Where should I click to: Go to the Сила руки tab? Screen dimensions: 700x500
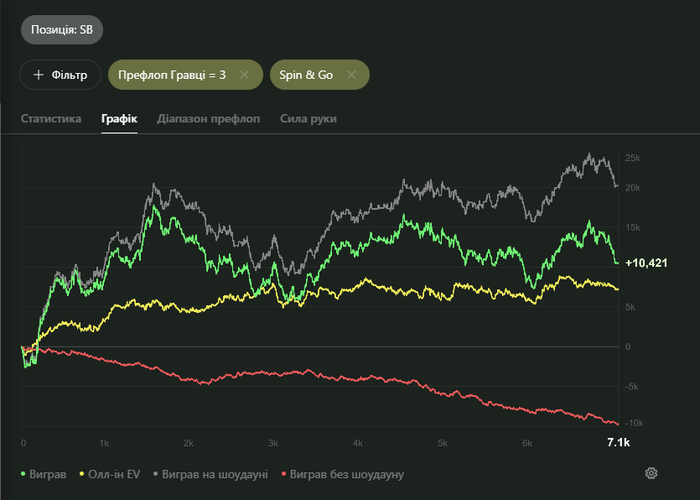tap(308, 119)
